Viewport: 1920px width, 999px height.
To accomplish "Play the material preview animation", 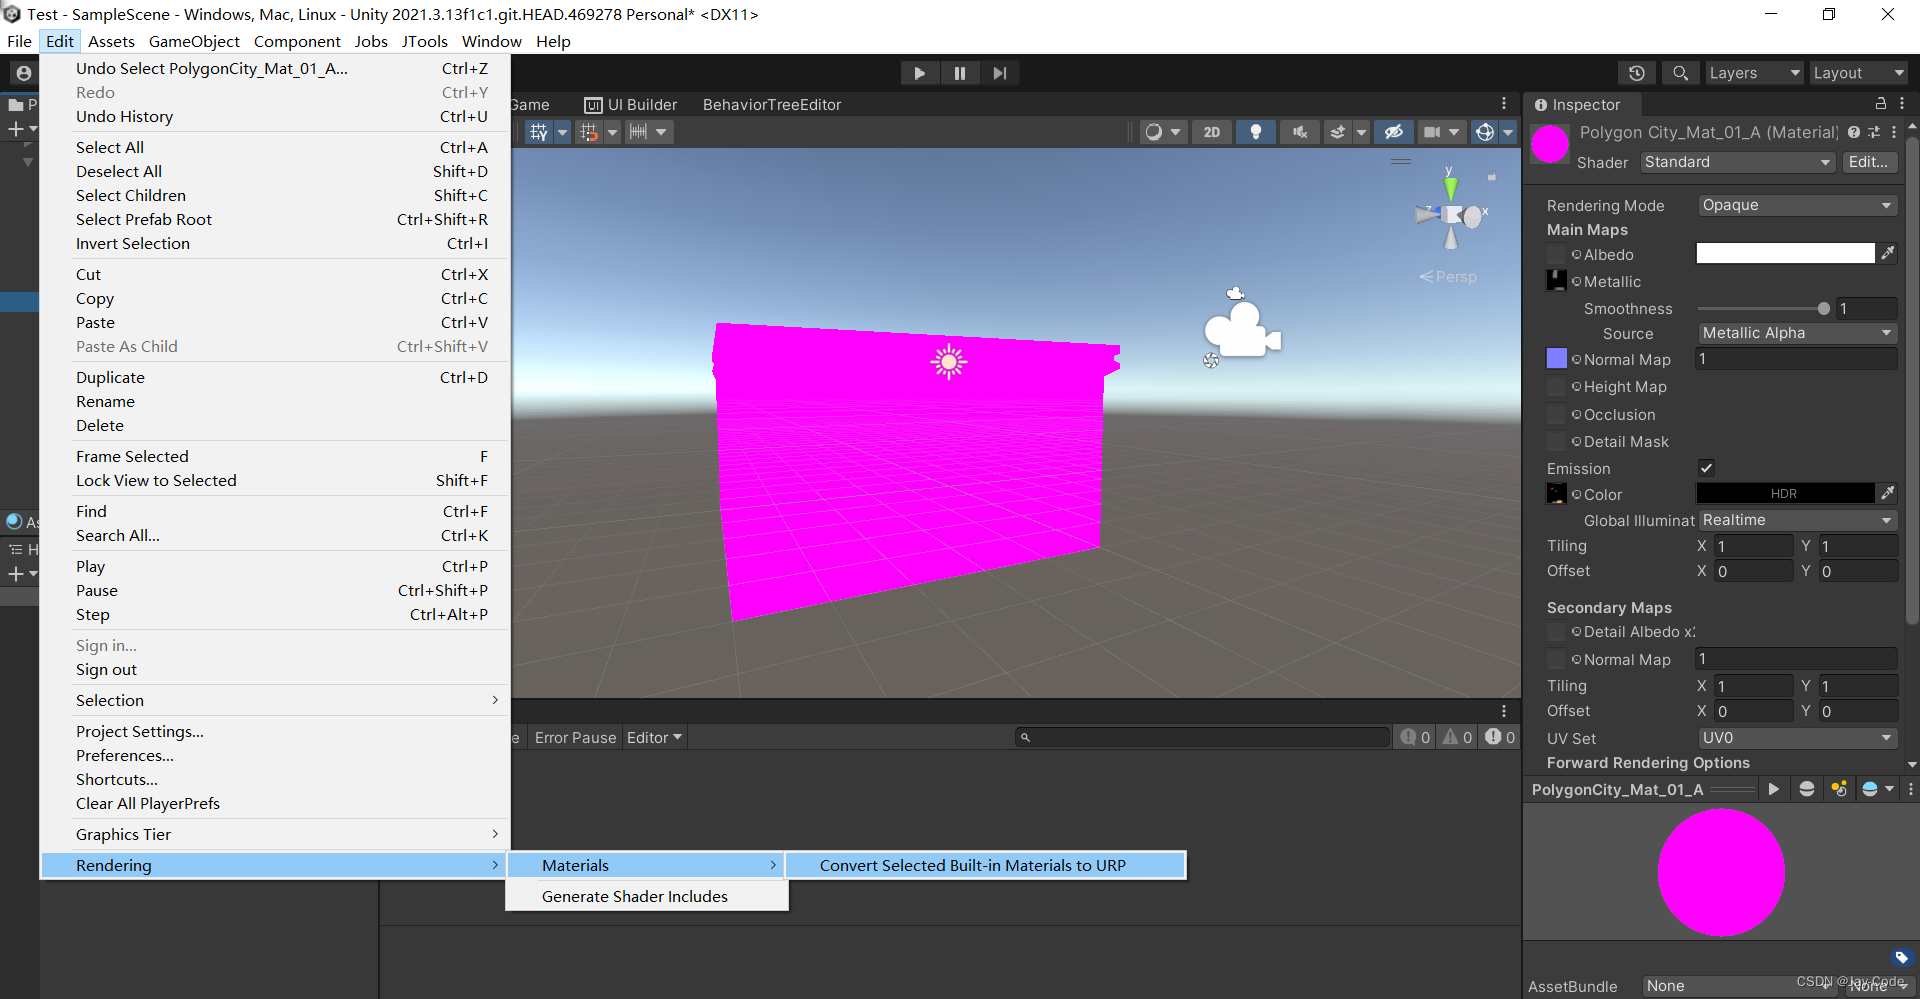I will coord(1773,789).
